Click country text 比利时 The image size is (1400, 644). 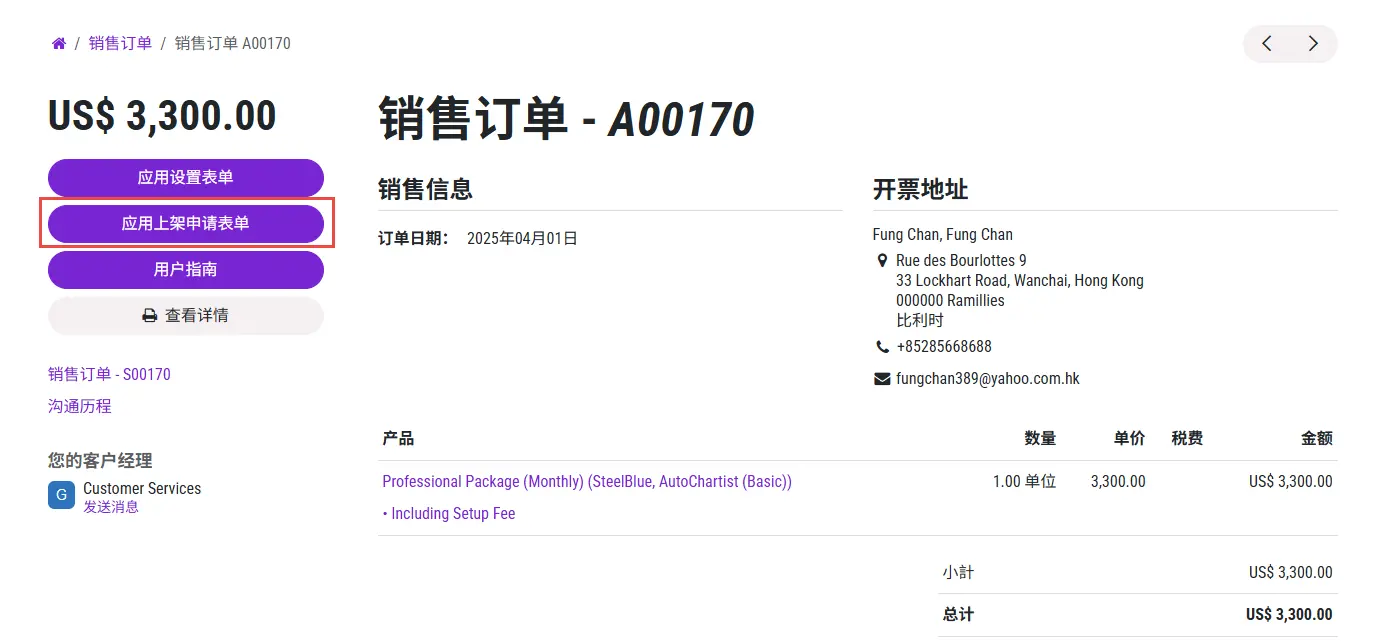point(920,321)
